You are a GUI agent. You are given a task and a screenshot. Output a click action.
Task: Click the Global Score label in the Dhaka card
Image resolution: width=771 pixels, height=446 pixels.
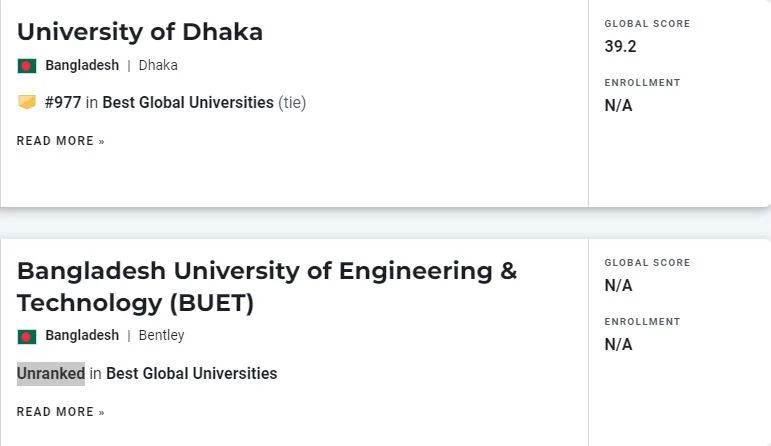pos(647,24)
